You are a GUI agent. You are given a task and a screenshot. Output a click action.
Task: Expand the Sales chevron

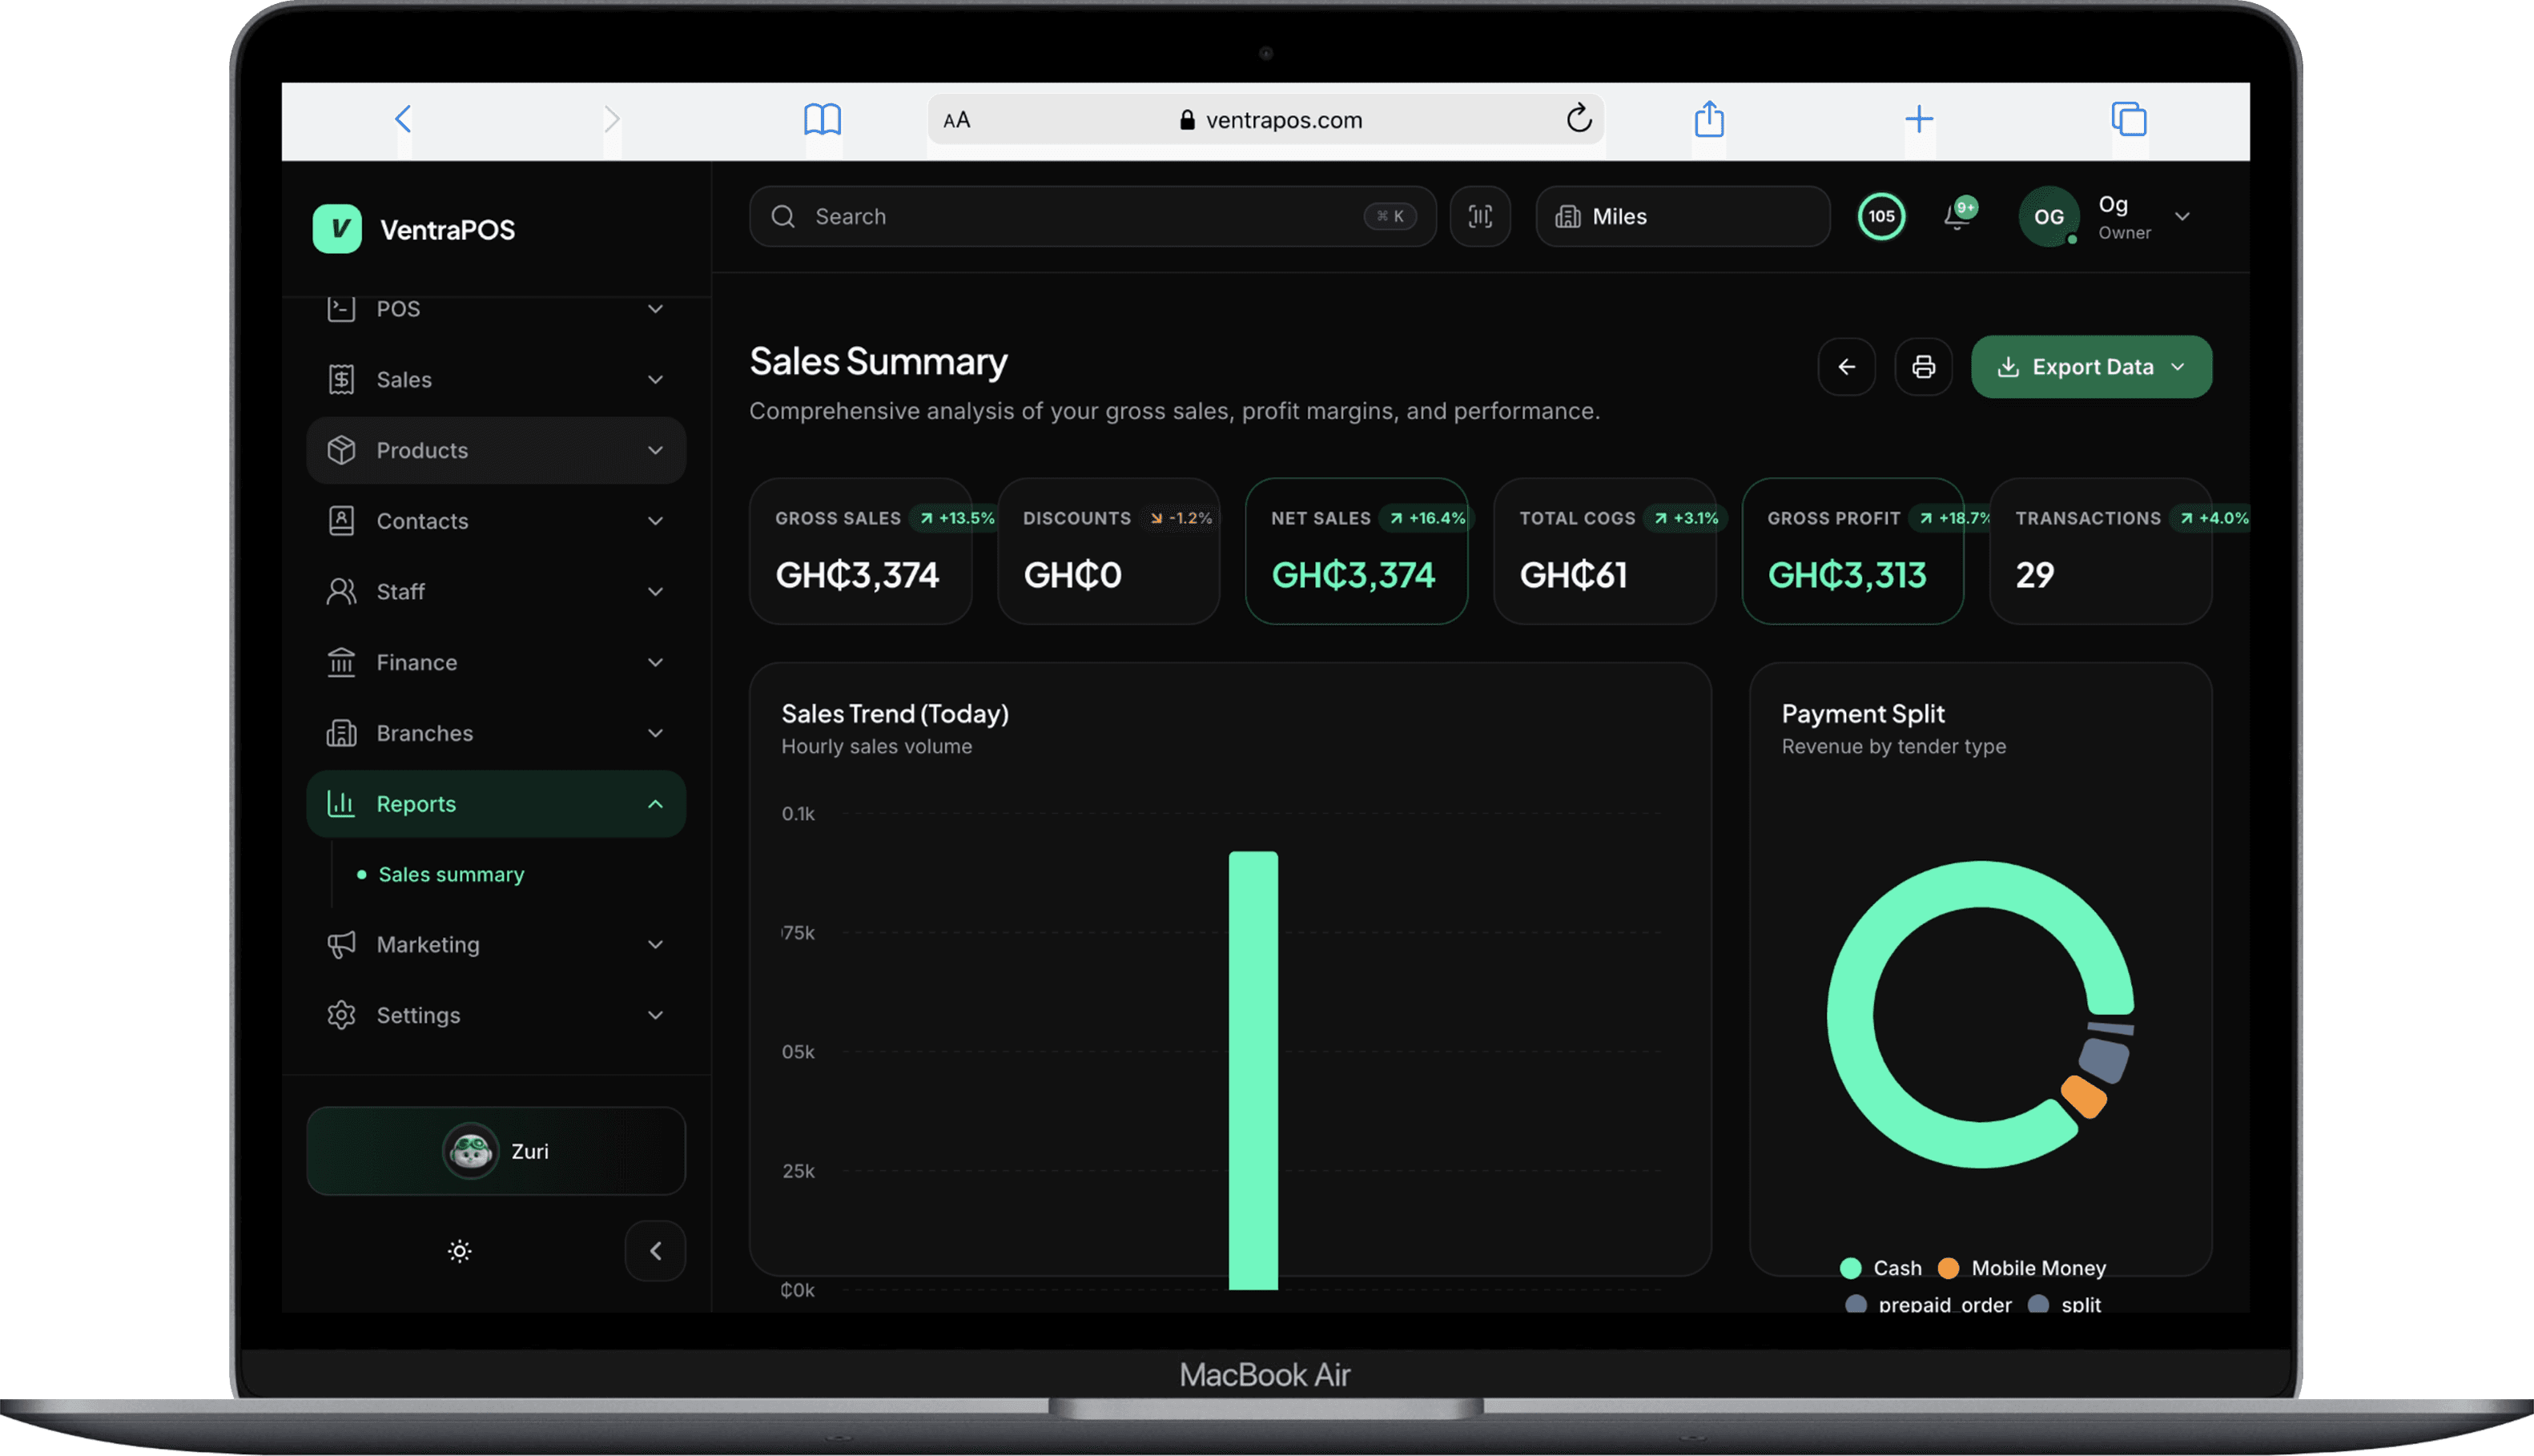[655, 380]
